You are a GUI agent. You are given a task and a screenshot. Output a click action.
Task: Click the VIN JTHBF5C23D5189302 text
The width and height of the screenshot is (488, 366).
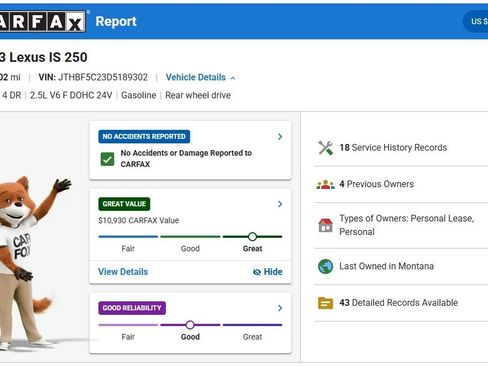click(x=93, y=77)
